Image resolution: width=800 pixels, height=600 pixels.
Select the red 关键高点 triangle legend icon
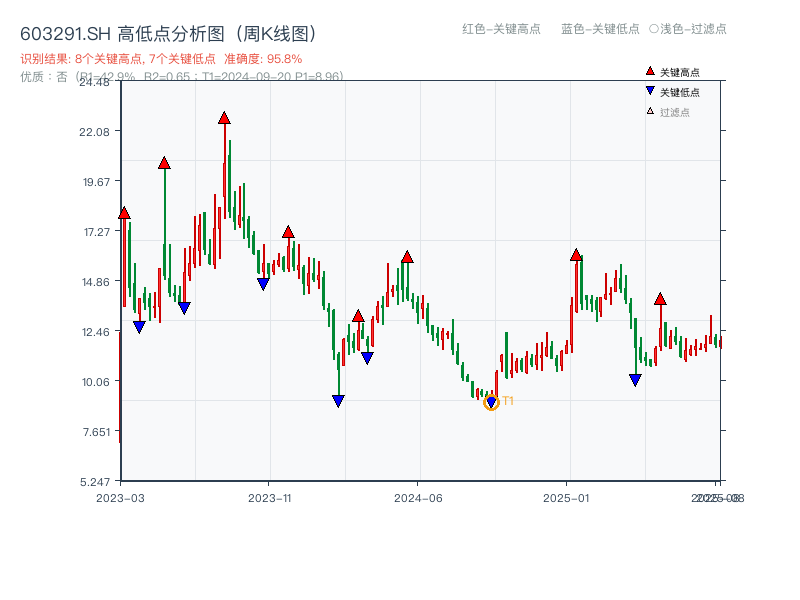point(648,71)
